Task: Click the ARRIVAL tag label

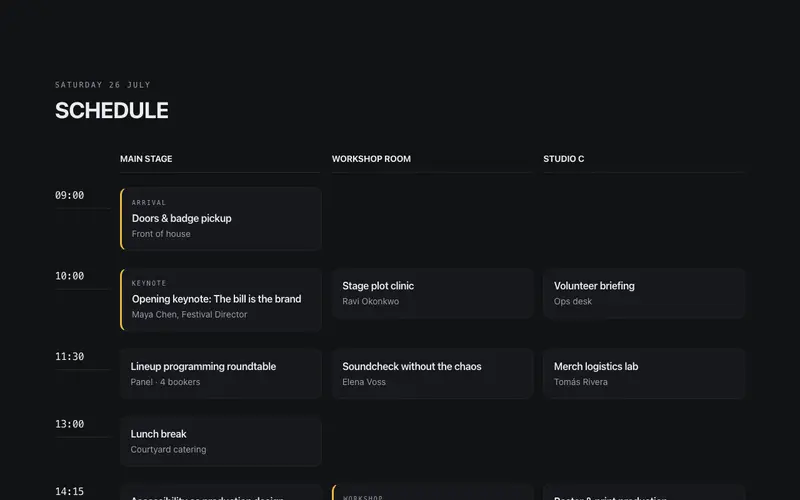Action: pos(148,203)
